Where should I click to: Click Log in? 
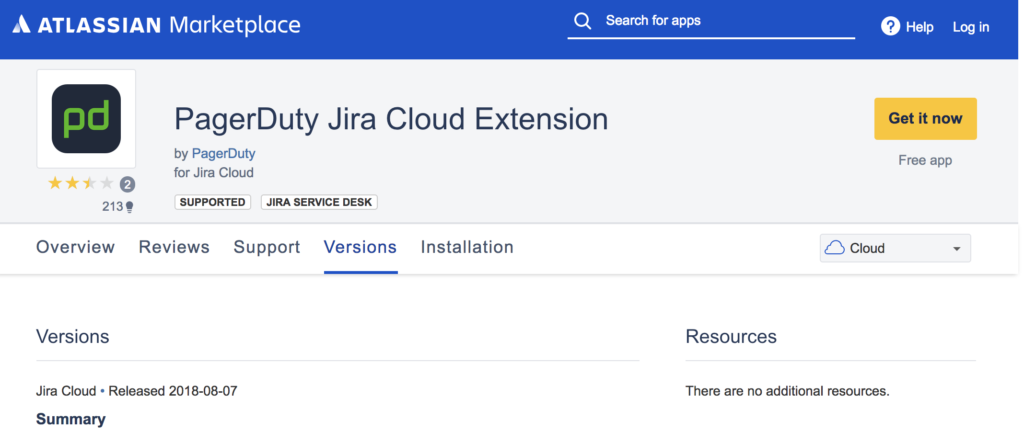click(x=971, y=27)
